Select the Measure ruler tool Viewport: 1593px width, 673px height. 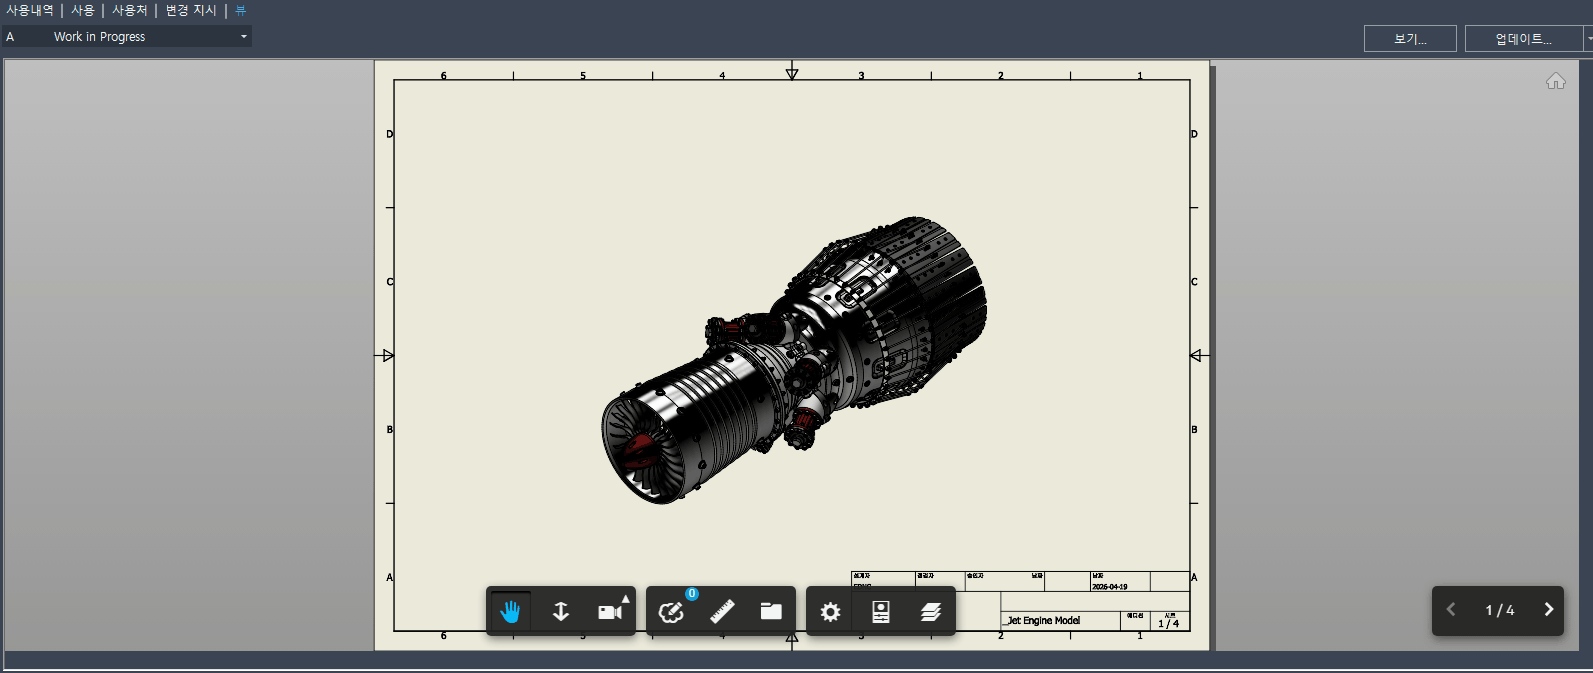[722, 611]
